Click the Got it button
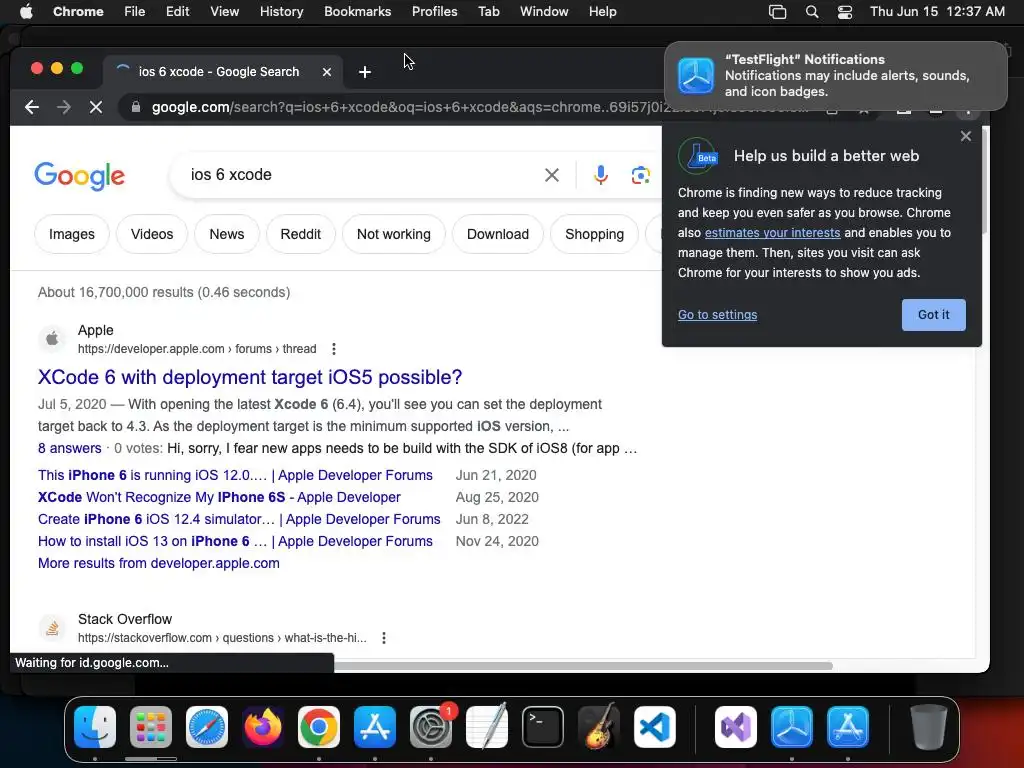The height and width of the screenshot is (768, 1024). click(933, 315)
